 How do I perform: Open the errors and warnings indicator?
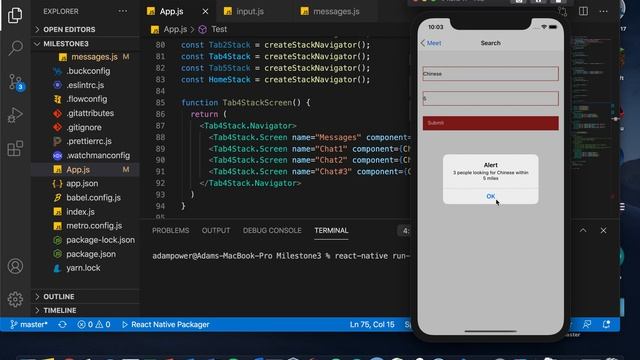pos(94,324)
